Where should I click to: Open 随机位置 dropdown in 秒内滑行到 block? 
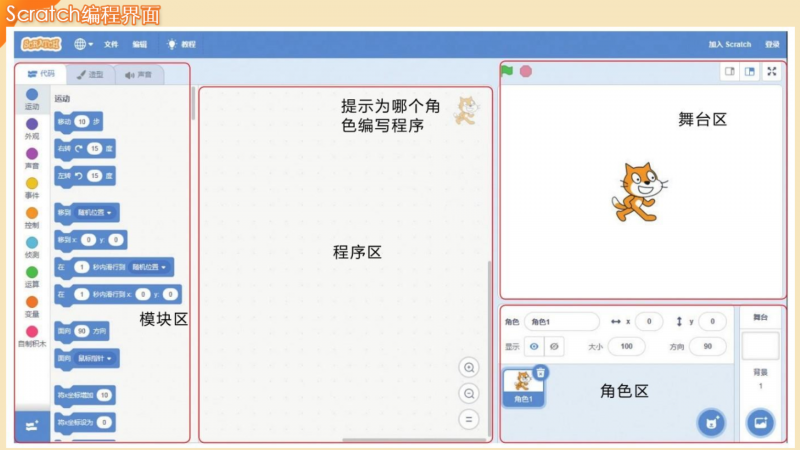pos(149,267)
